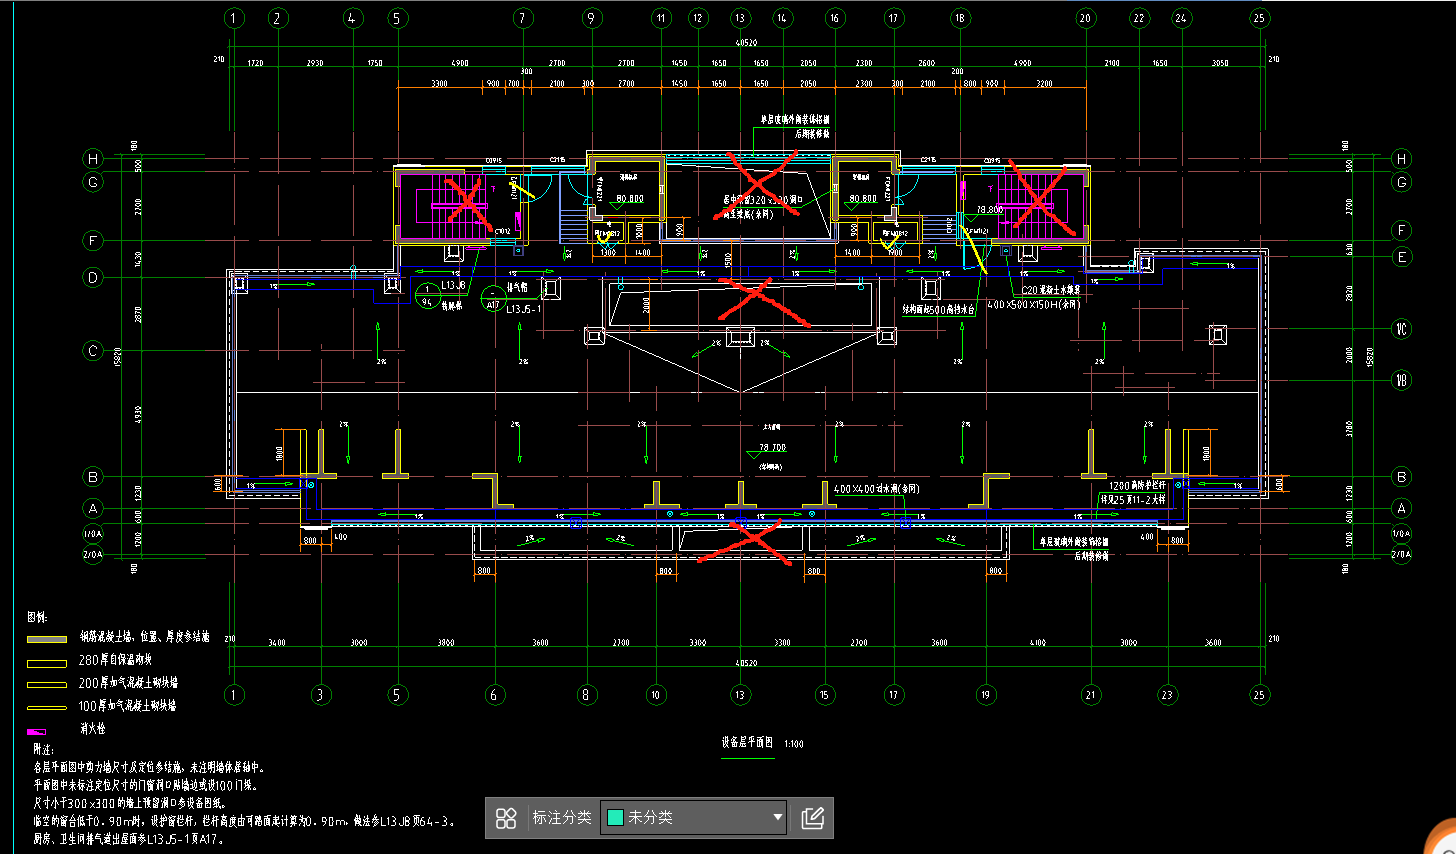This screenshot has height=854, width=1456.
Task: Select axis bubble 8
Action: click(587, 695)
